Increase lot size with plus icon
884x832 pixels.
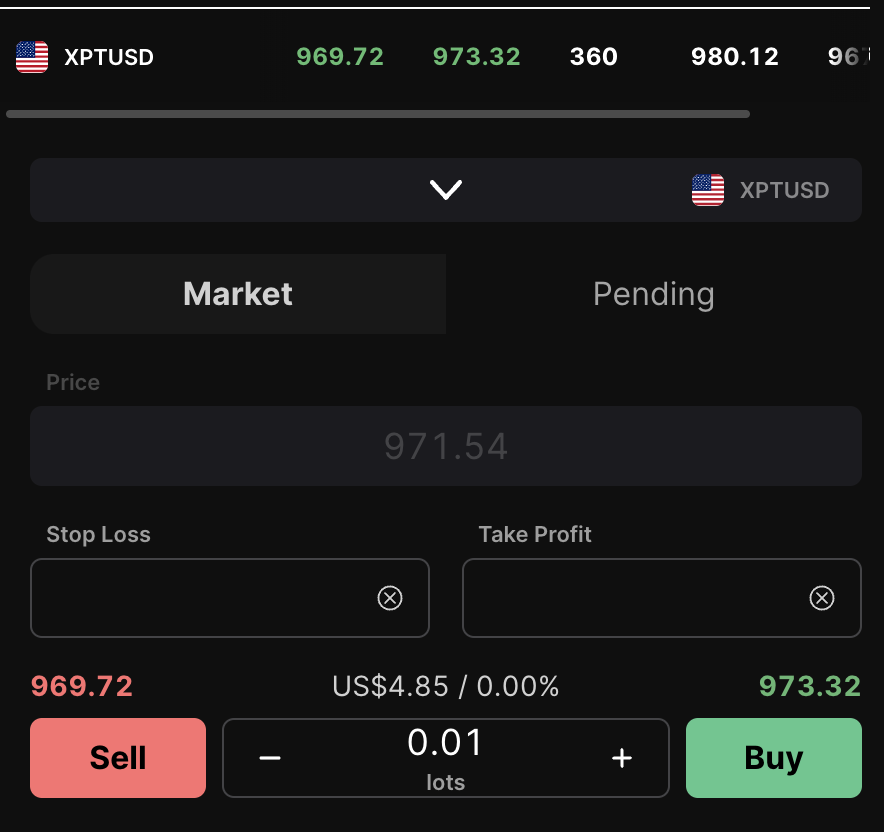(621, 758)
